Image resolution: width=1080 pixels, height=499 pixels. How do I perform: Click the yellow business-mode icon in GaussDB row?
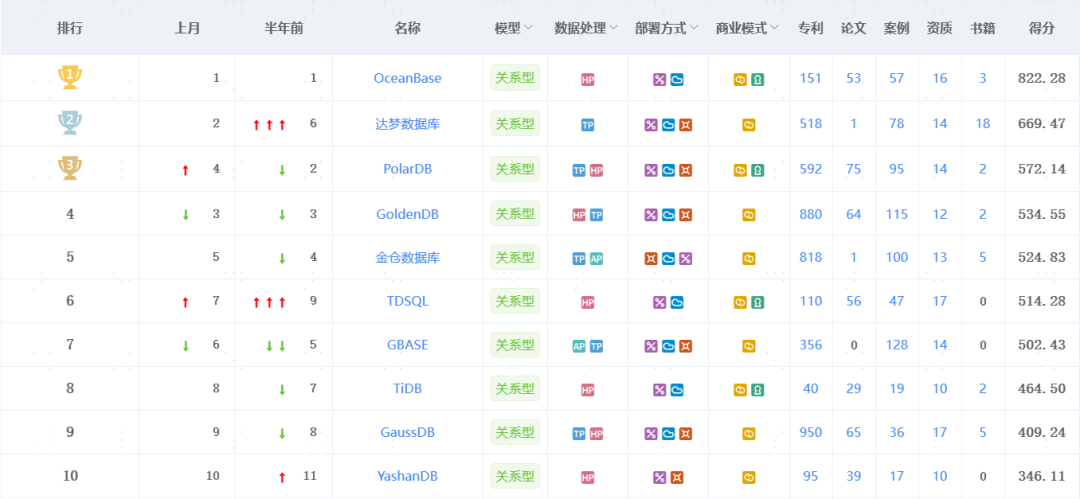749,434
